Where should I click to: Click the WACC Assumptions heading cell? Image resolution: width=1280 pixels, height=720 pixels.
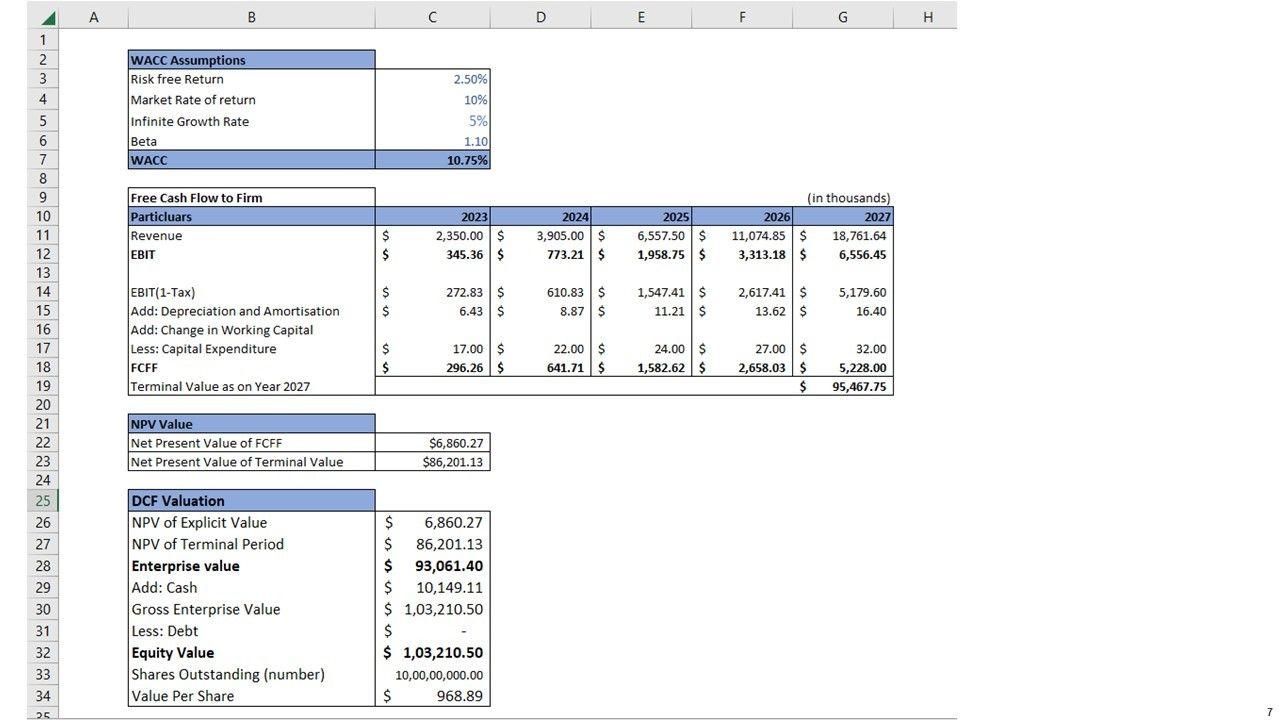tap(251, 60)
